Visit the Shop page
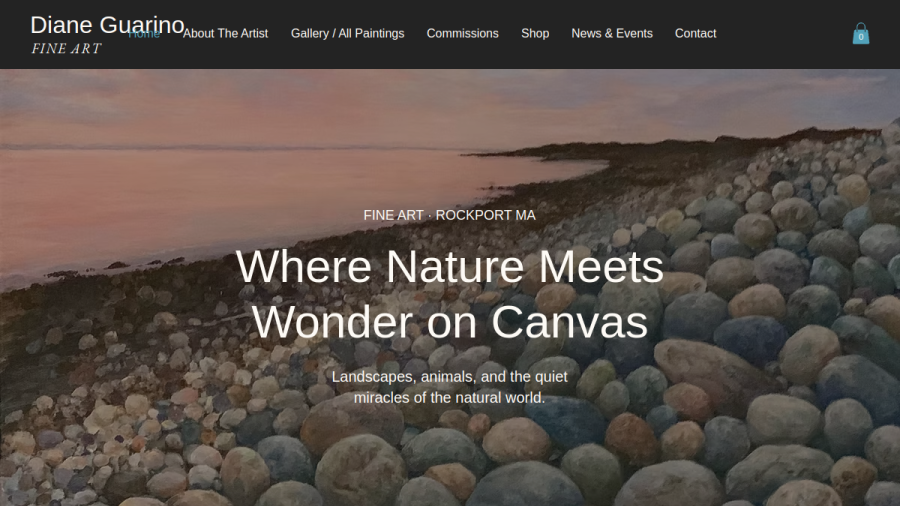 [x=535, y=34]
